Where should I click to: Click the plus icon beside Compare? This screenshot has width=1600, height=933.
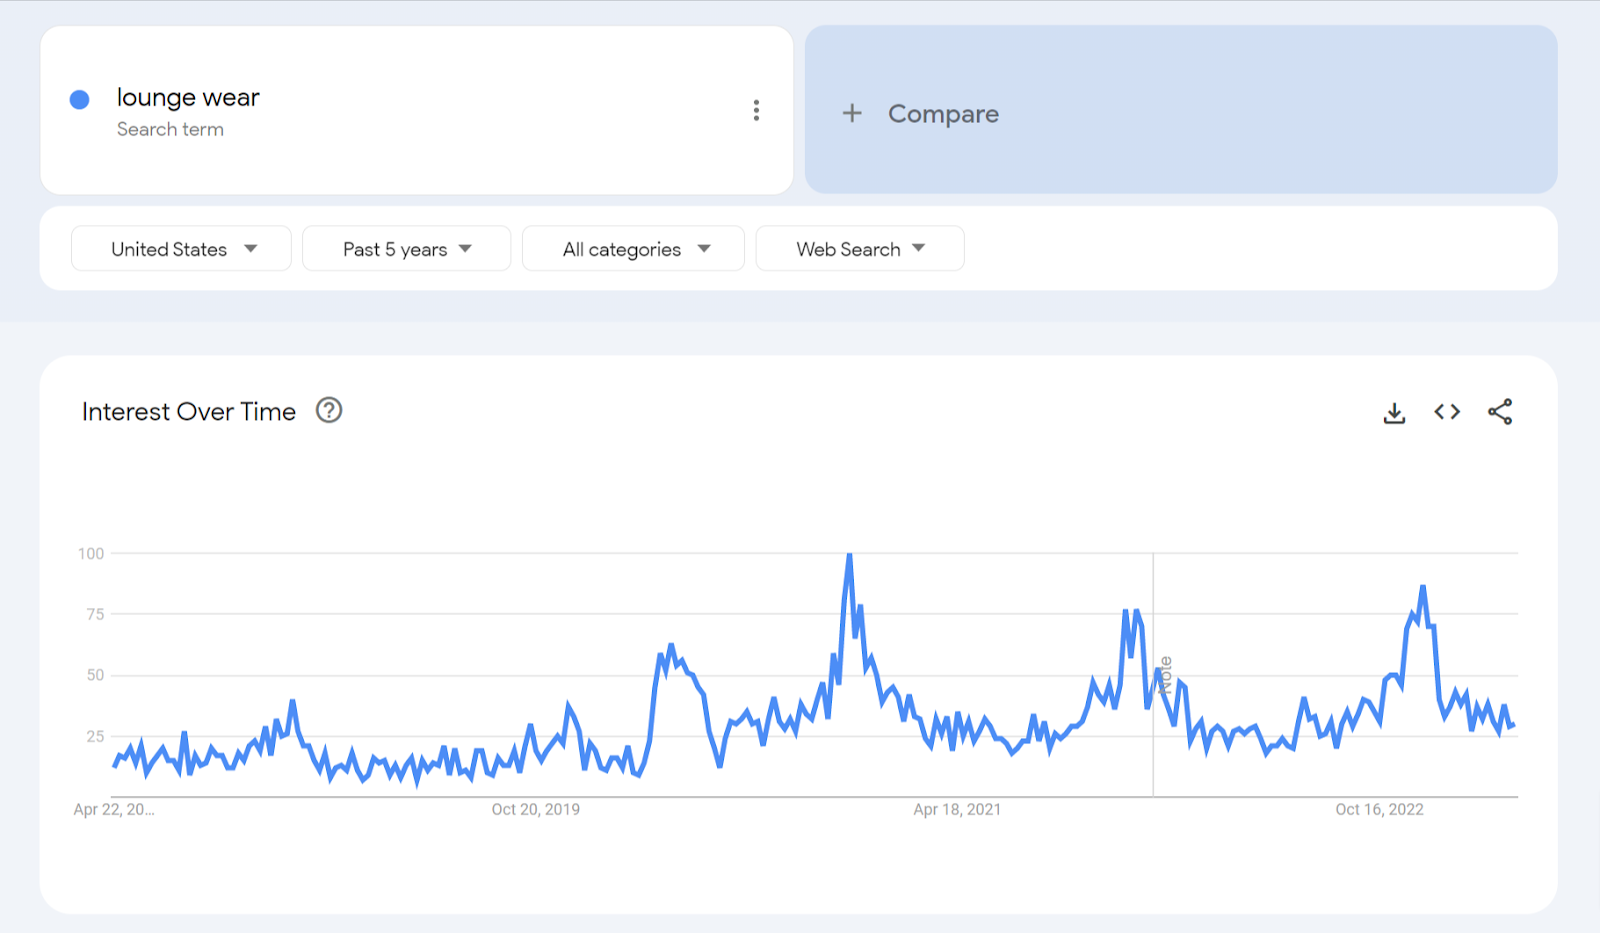[852, 113]
